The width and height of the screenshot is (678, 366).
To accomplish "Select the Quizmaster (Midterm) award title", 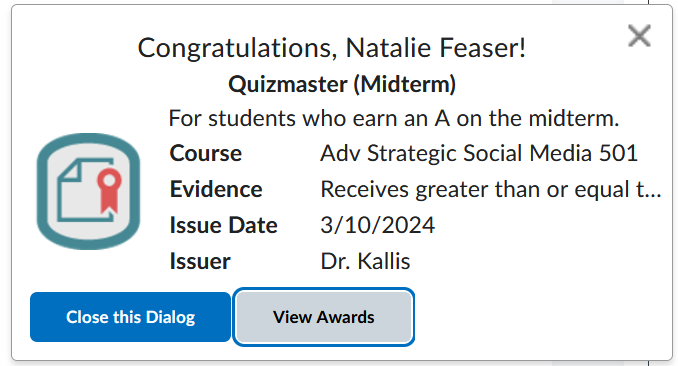I will tap(342, 84).
